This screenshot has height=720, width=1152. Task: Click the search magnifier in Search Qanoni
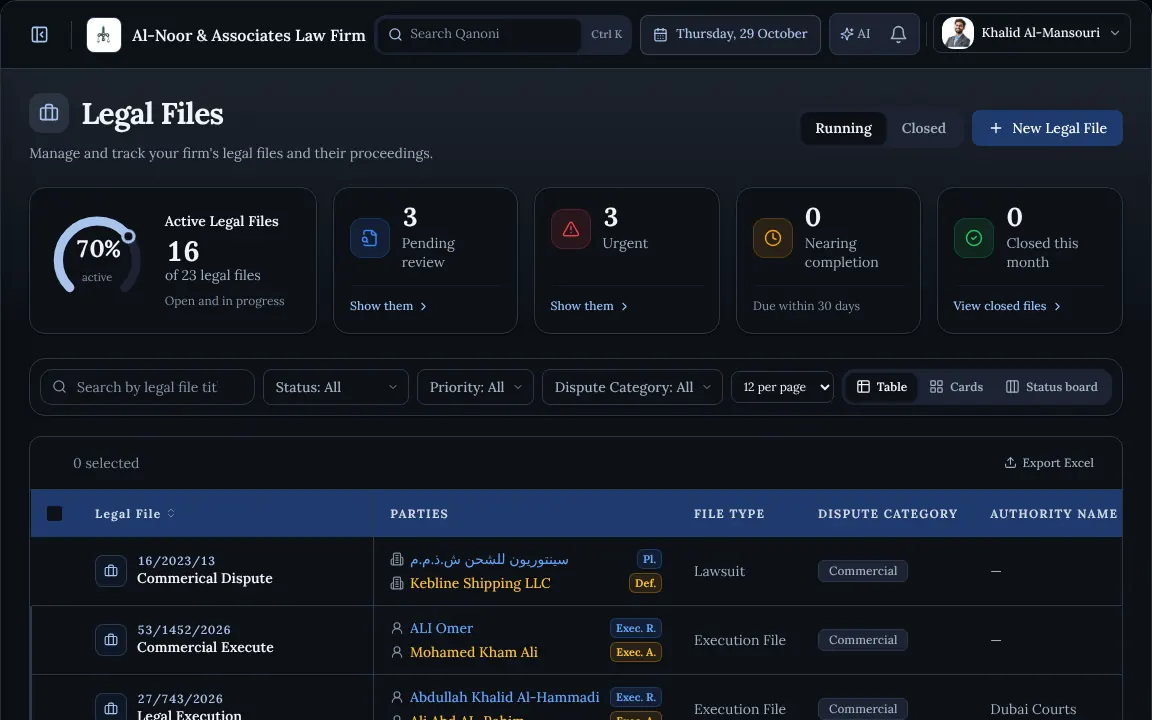point(395,35)
